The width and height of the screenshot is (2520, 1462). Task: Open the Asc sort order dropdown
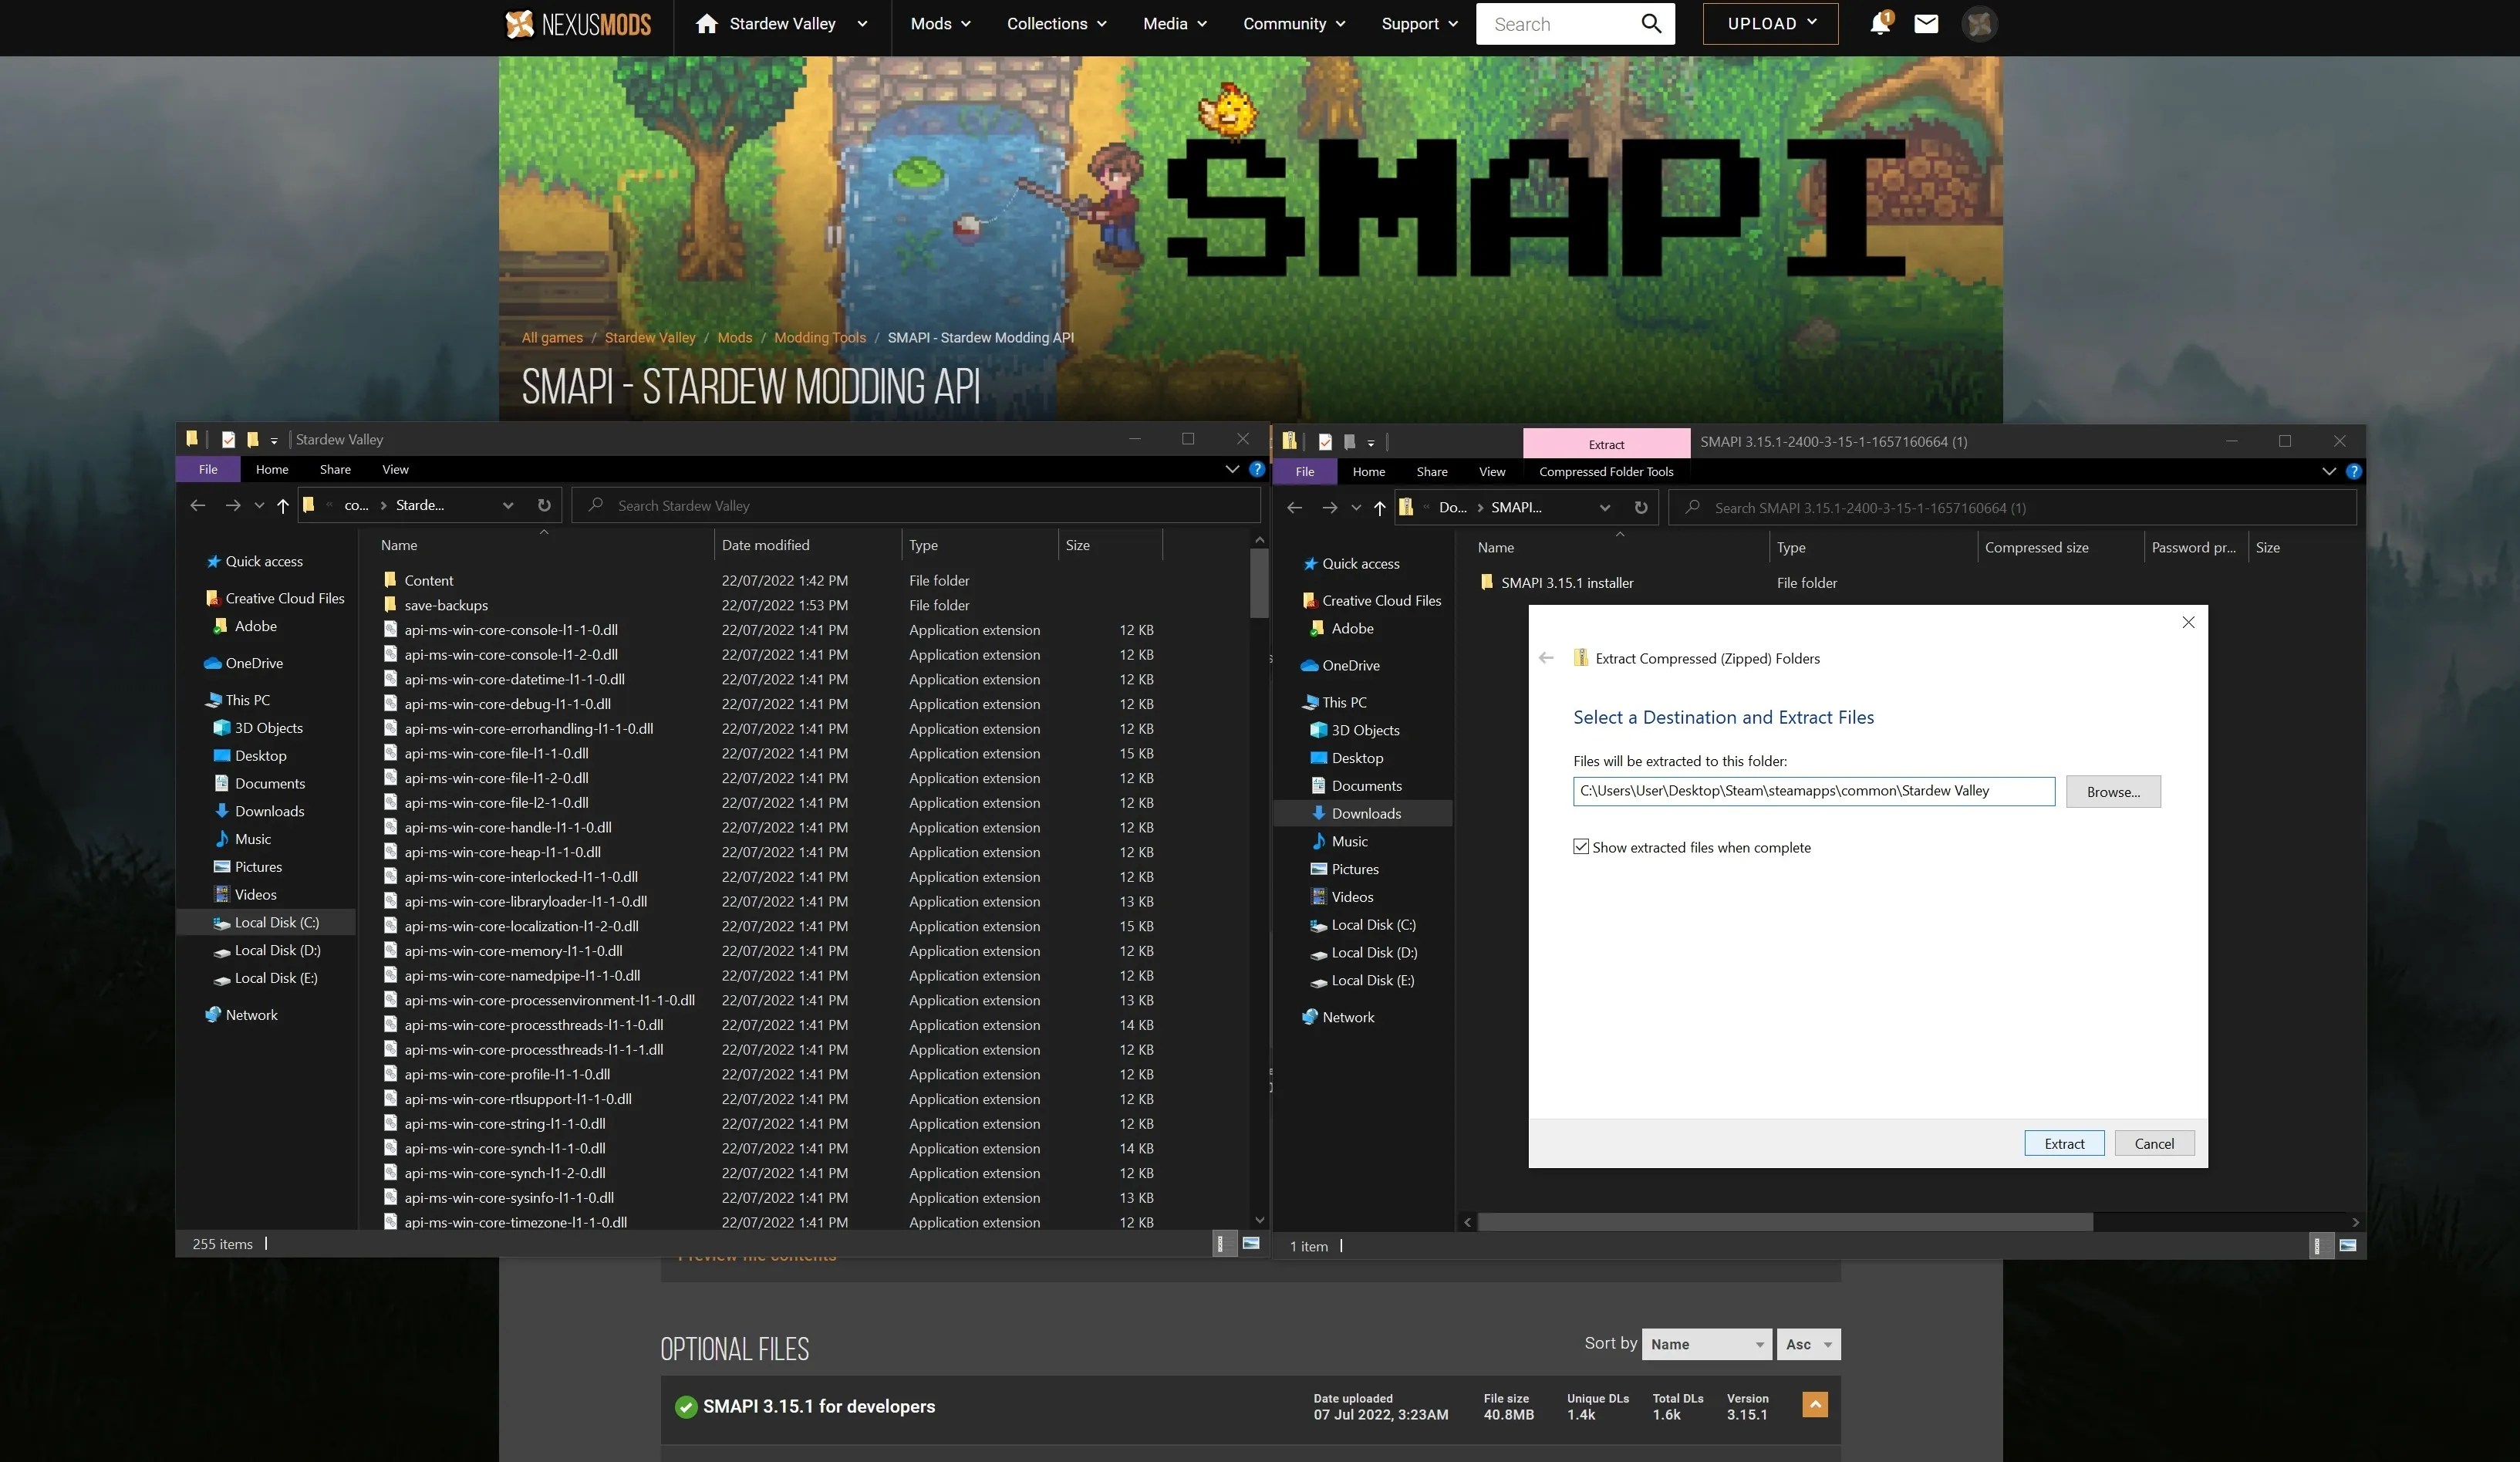pyautogui.click(x=1808, y=1344)
